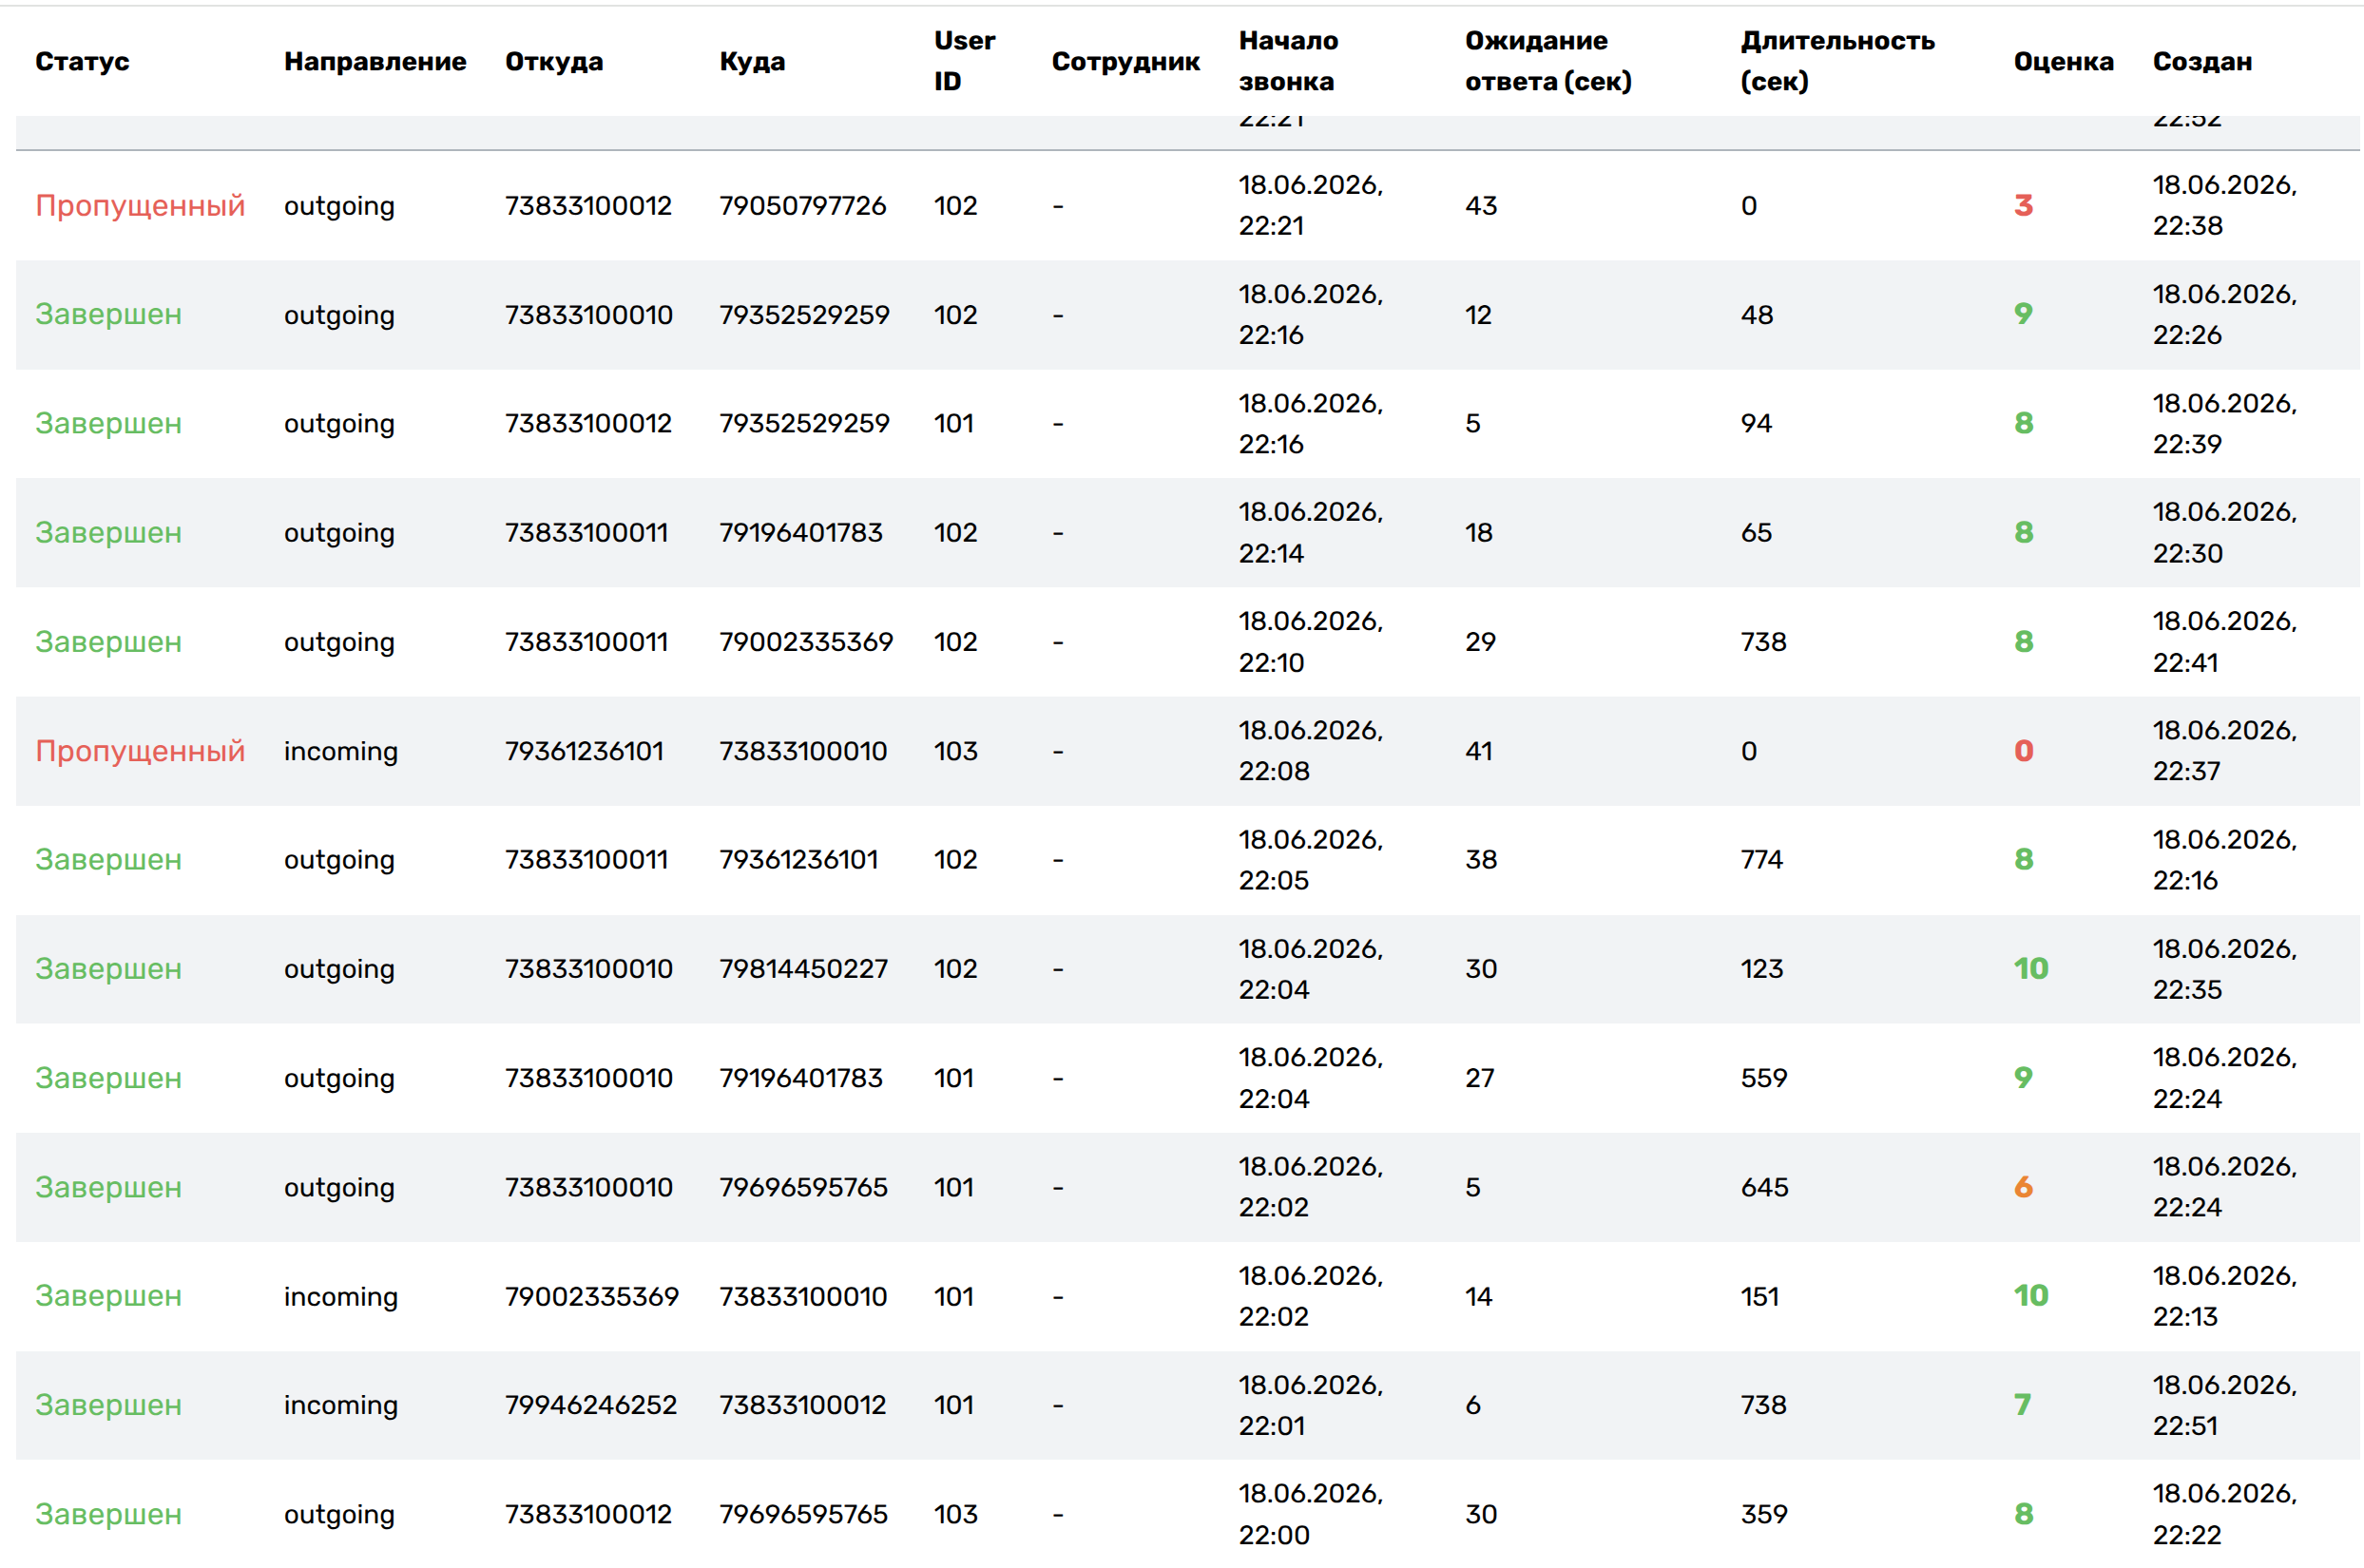Click duration value 151
Image resolution: width=2364 pixels, height=1568 pixels.
1759,1296
